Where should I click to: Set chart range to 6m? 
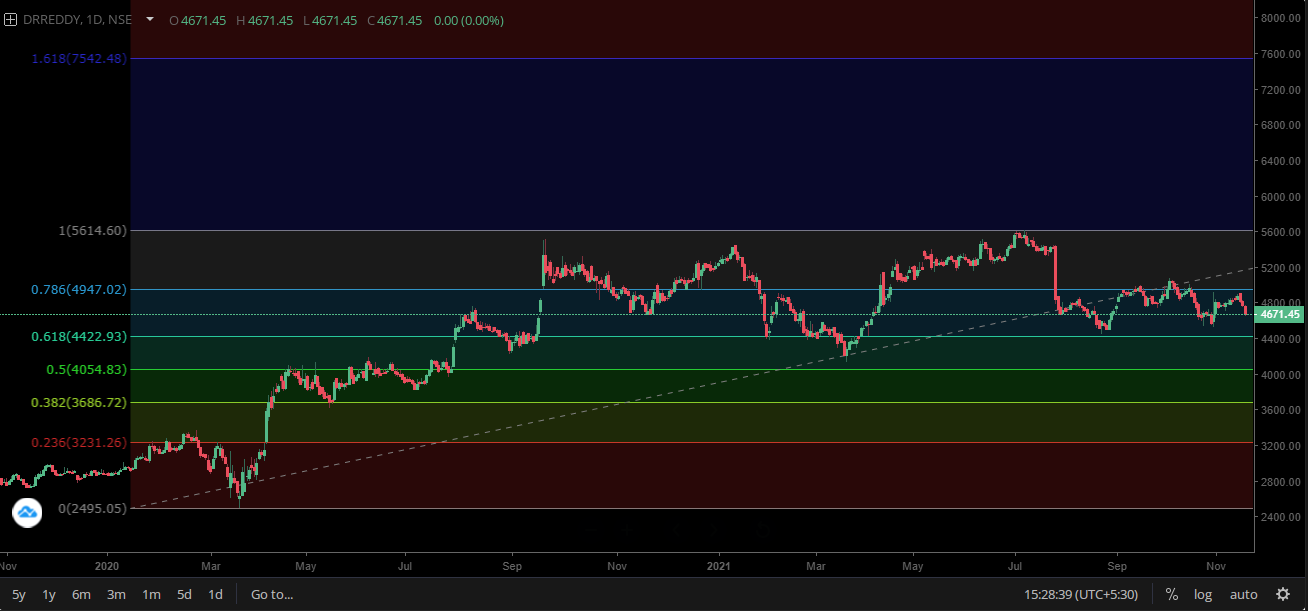(81, 594)
